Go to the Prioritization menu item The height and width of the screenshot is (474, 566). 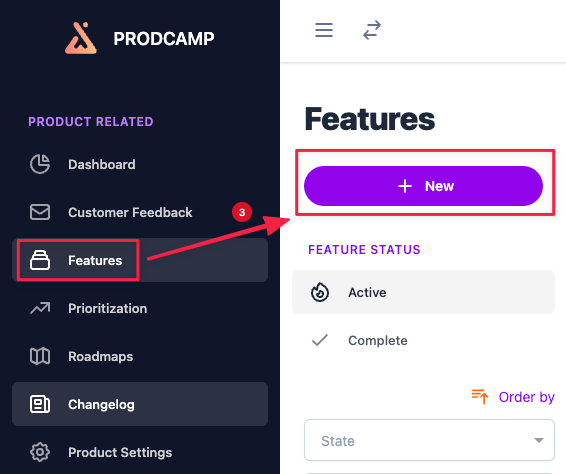pyautogui.click(x=140, y=308)
